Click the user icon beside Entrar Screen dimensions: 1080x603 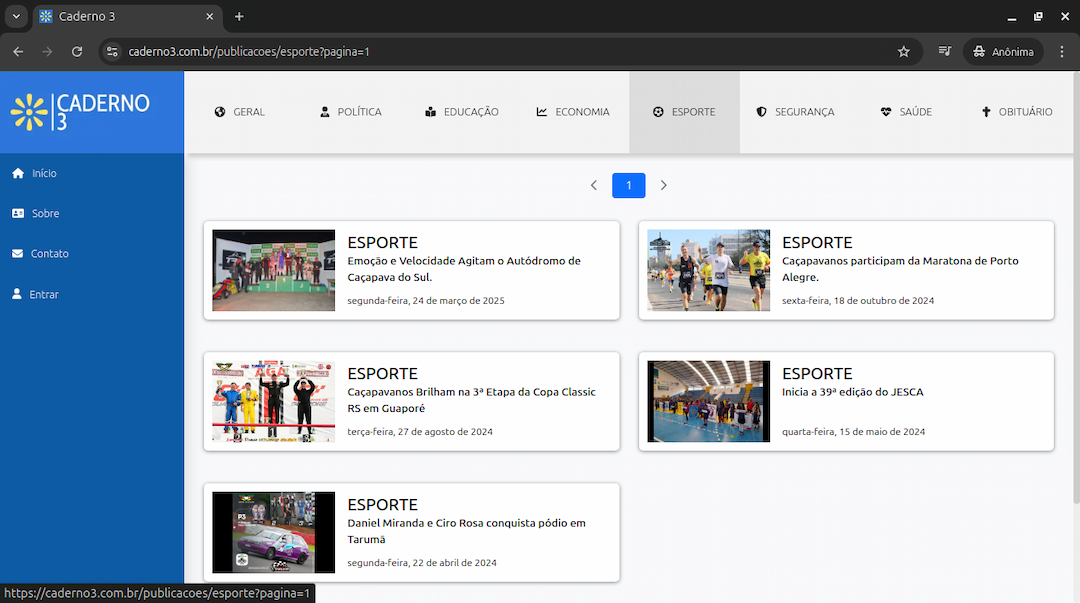click(x=17, y=294)
